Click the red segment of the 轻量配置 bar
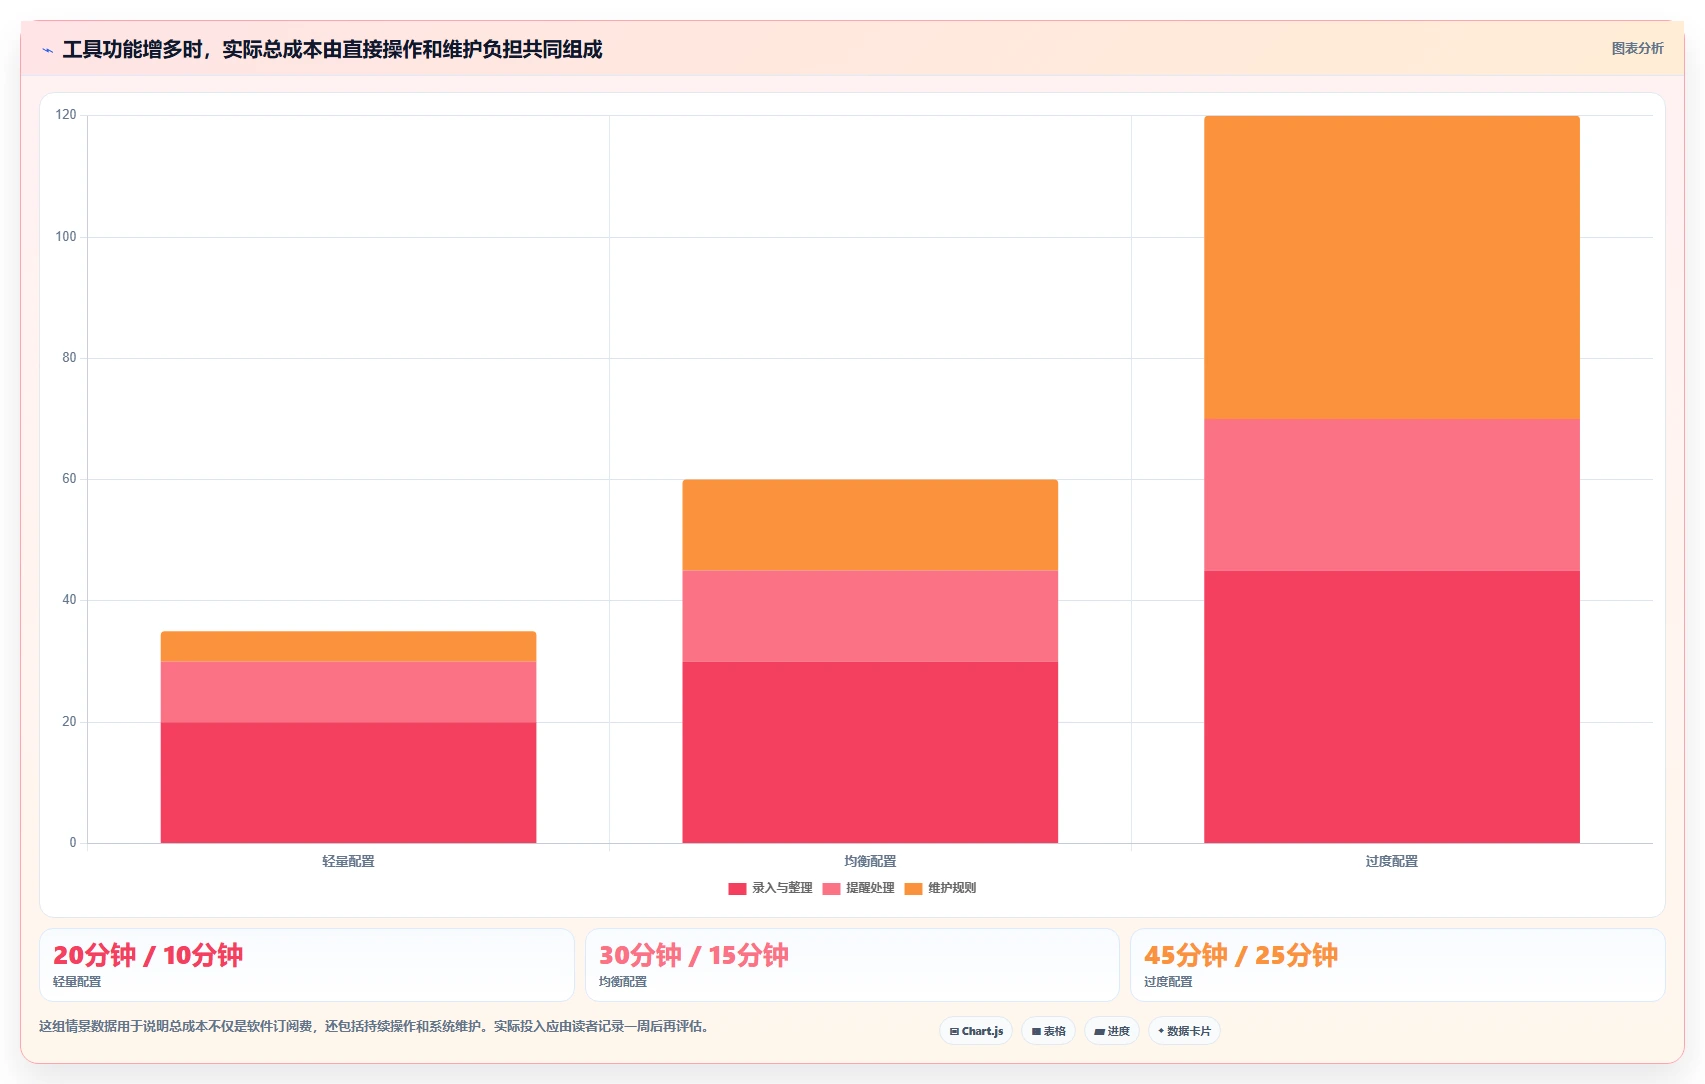Screen dimensions: 1705x1084 click(x=348, y=782)
